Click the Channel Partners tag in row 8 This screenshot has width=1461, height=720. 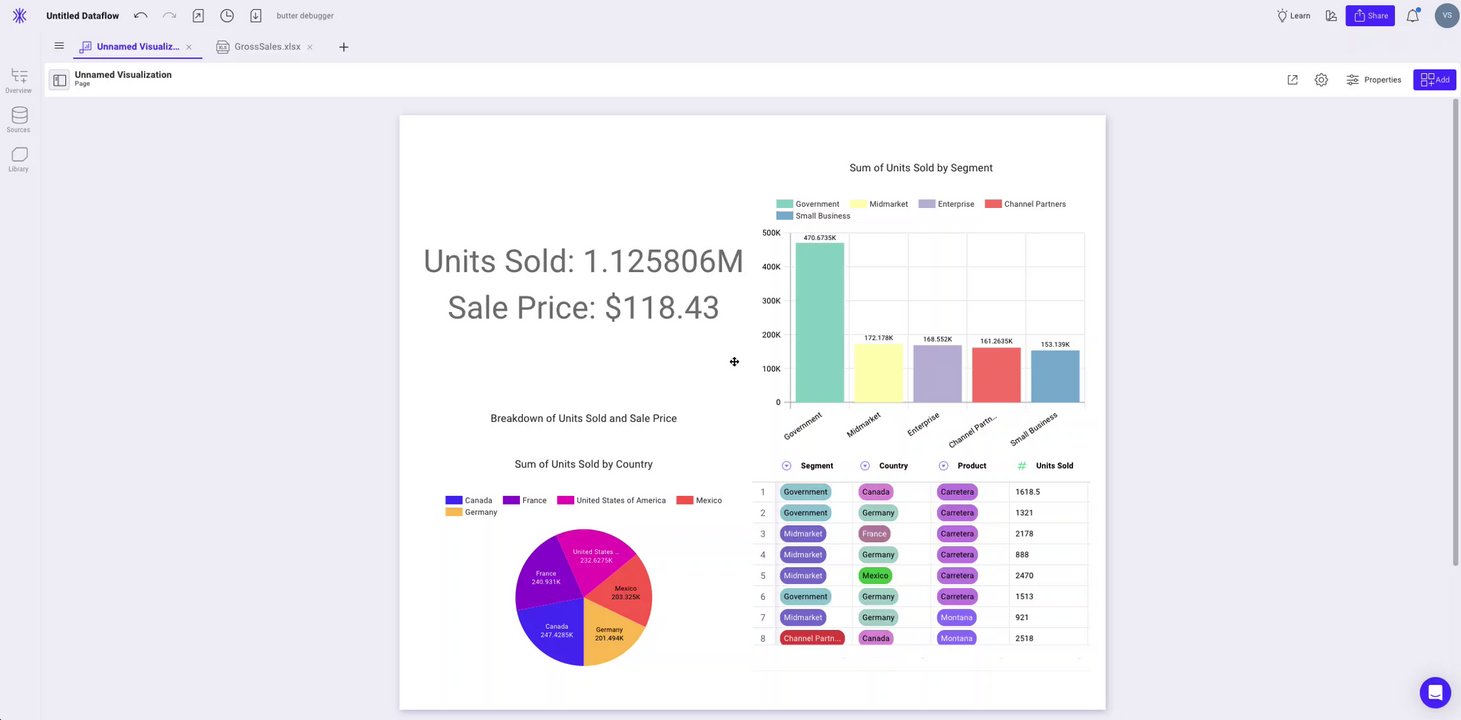(813, 638)
